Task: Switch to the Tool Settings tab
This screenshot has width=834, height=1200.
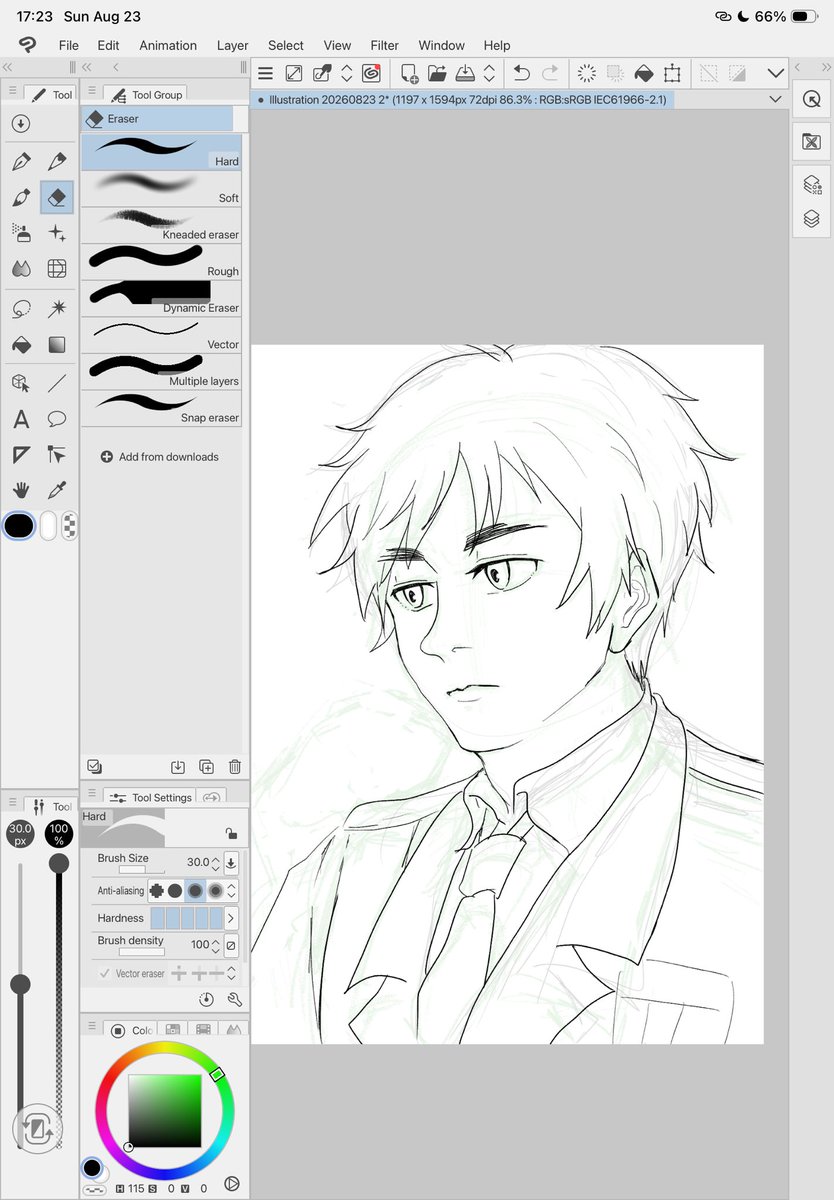Action: click(152, 797)
